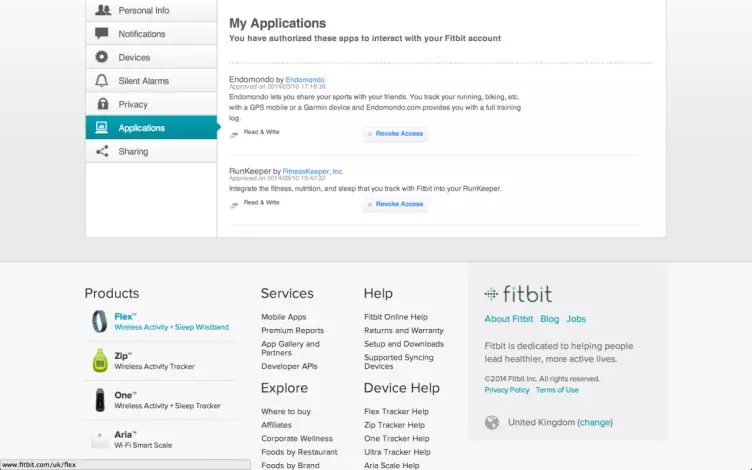This screenshot has width=752, height=470.
Task: Open Returns and Warranty link
Action: pos(404,330)
